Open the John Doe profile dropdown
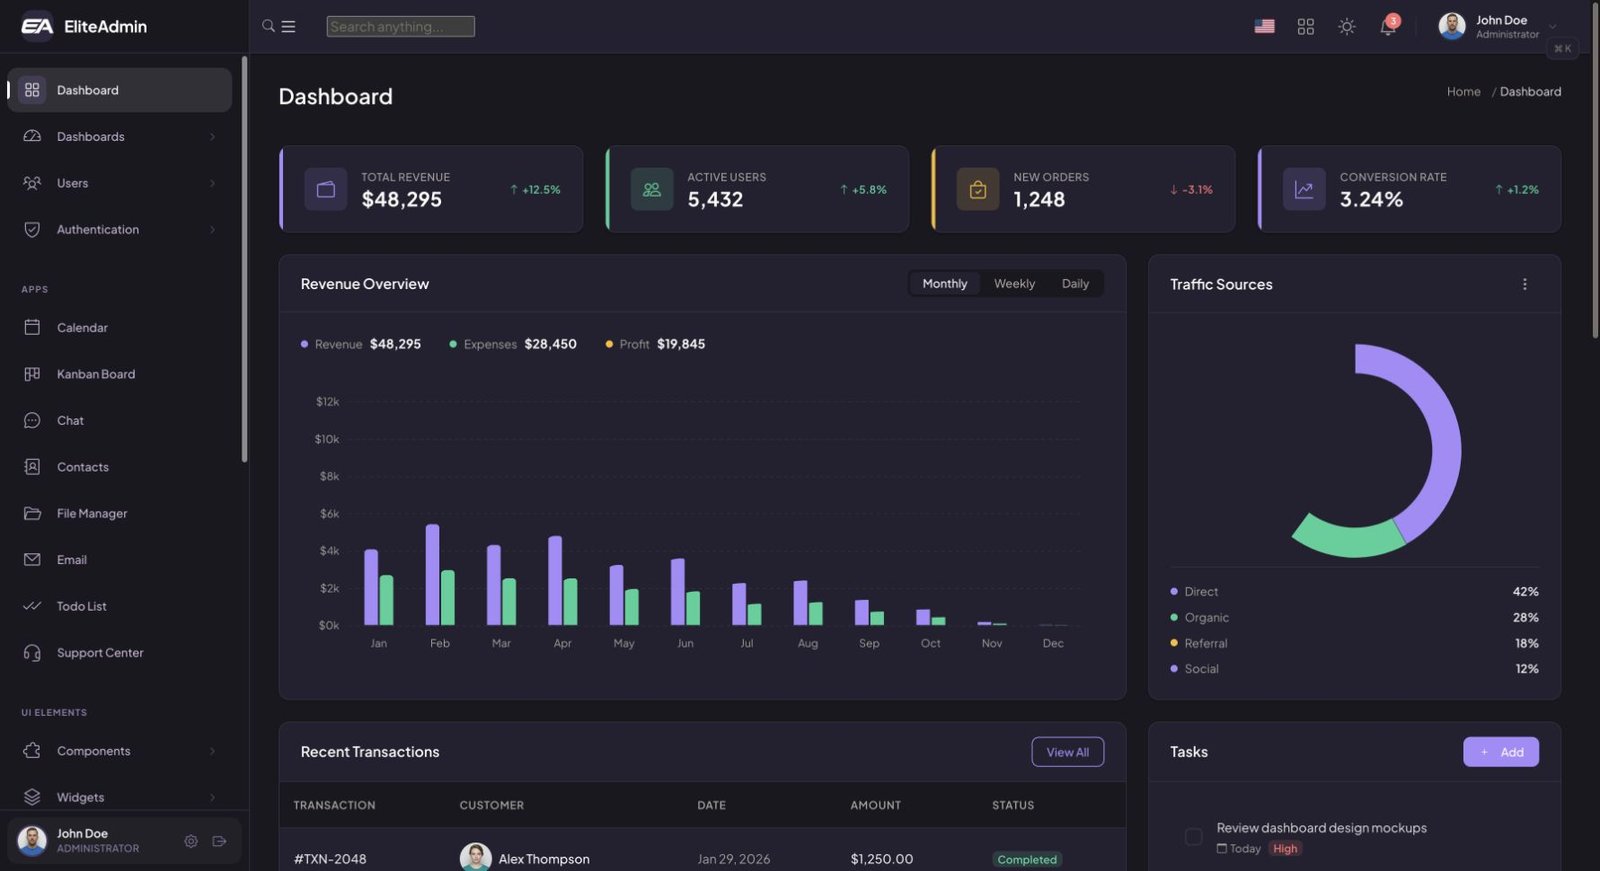 pos(1498,27)
